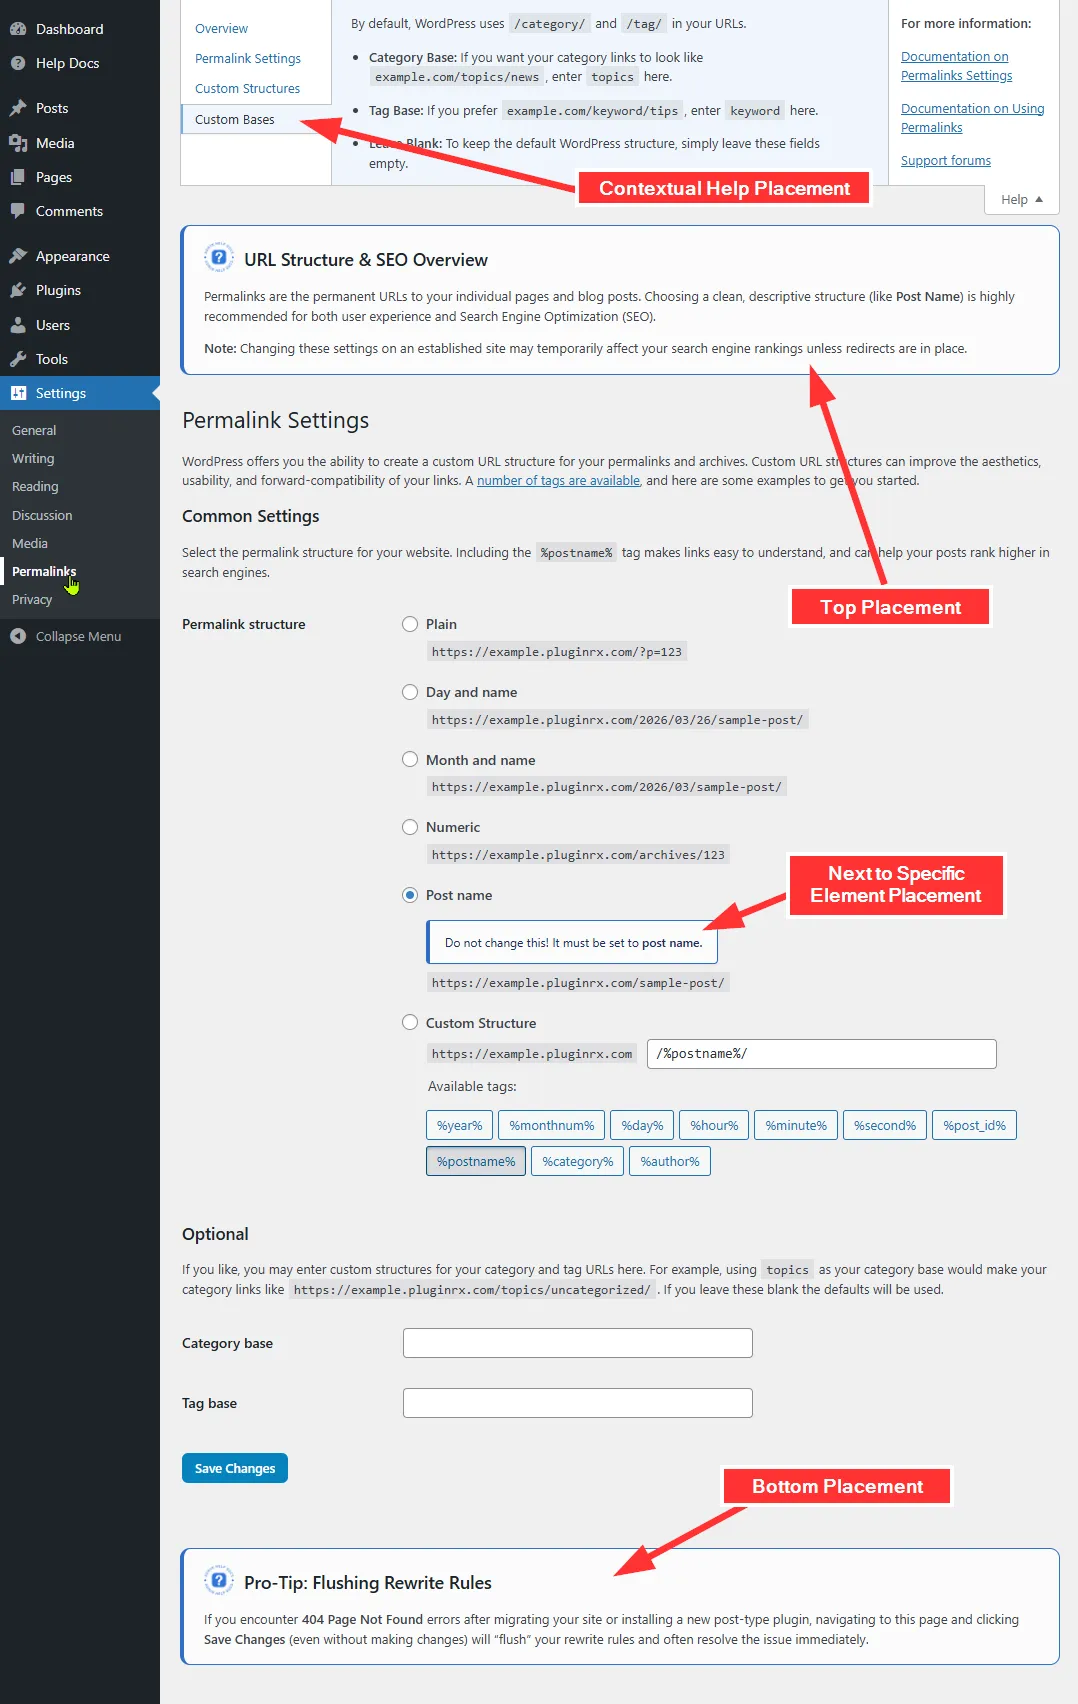Click the custom structure text field

[x=822, y=1054]
